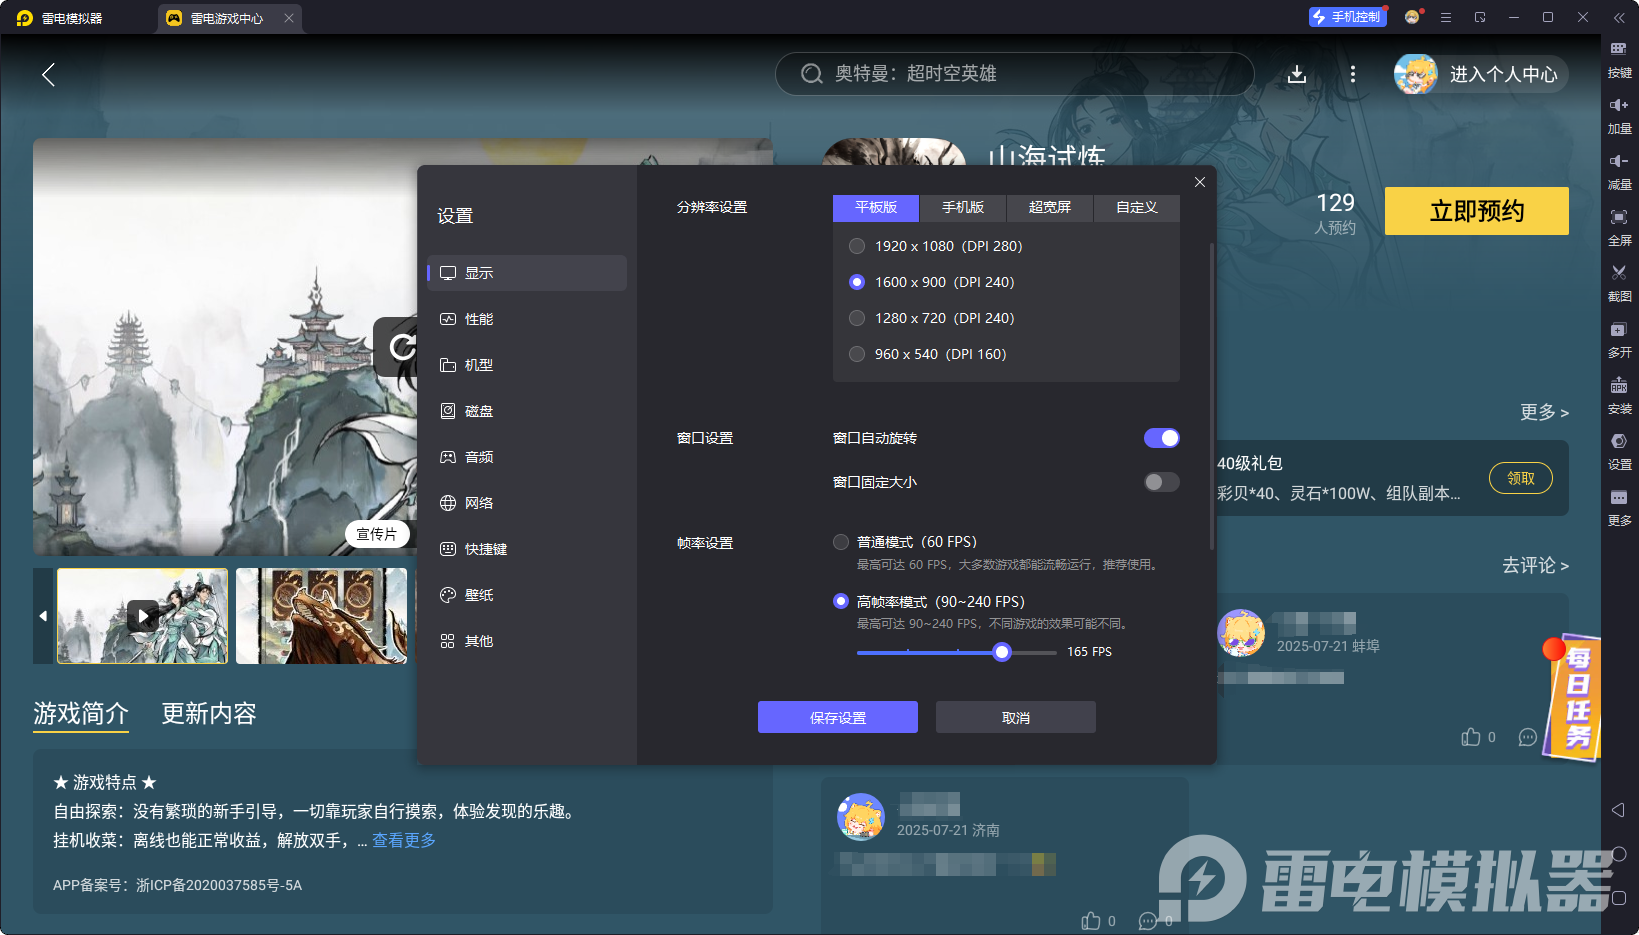The height and width of the screenshot is (935, 1639).
Task: Click the thumbs-up icon on 蚌埠 comment
Action: [x=1471, y=737]
